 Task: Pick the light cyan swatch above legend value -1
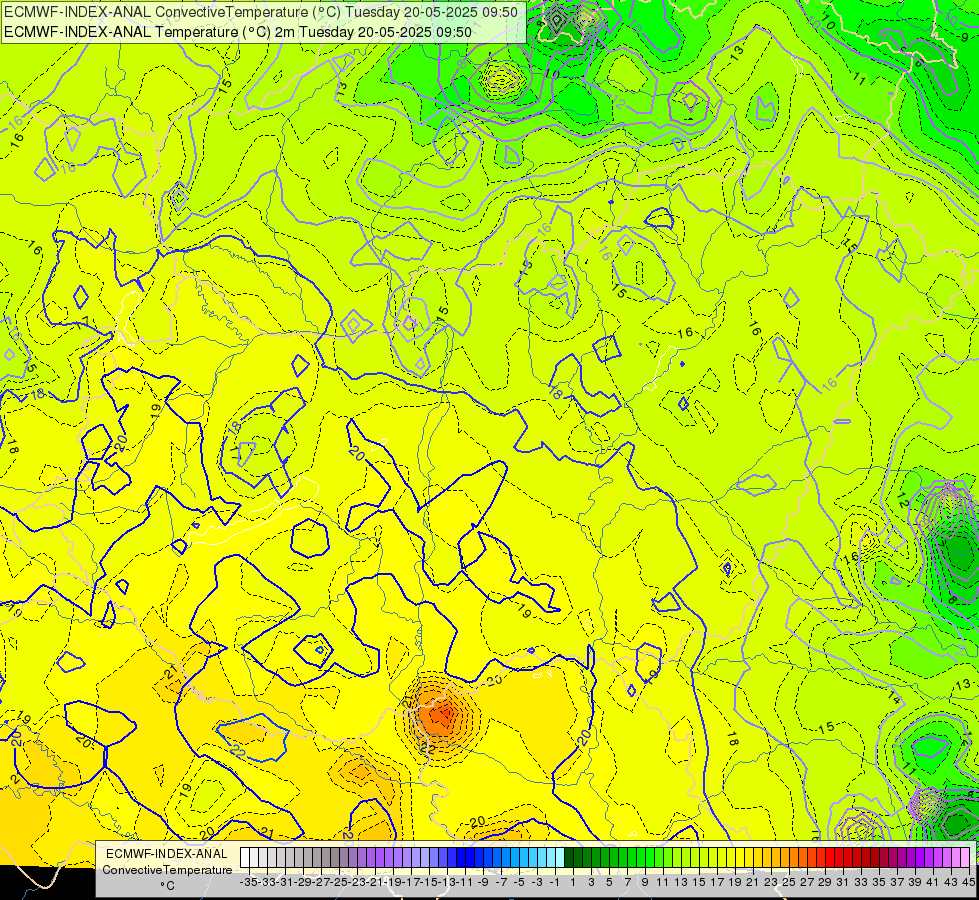[551, 858]
